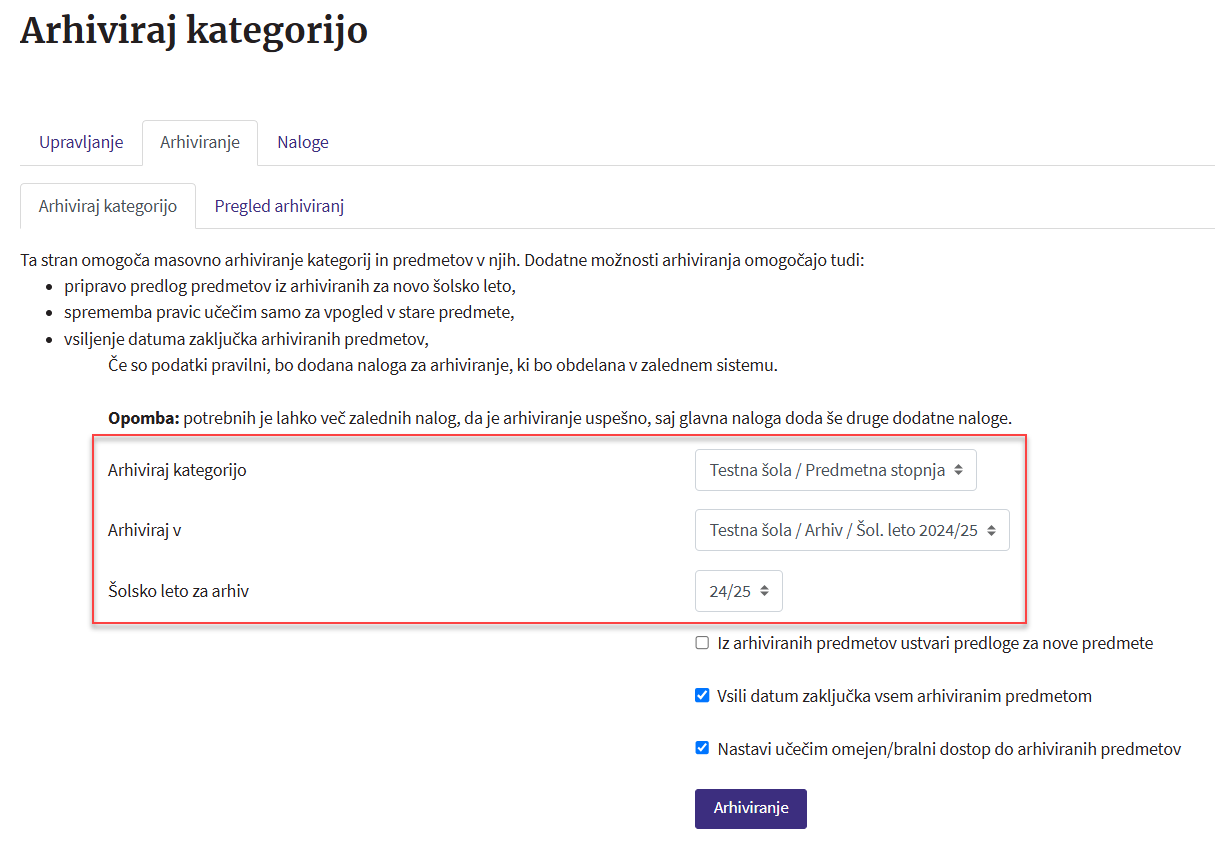The image size is (1215, 854).
Task: Switch to the Upravljanje tab
Action: (x=81, y=142)
